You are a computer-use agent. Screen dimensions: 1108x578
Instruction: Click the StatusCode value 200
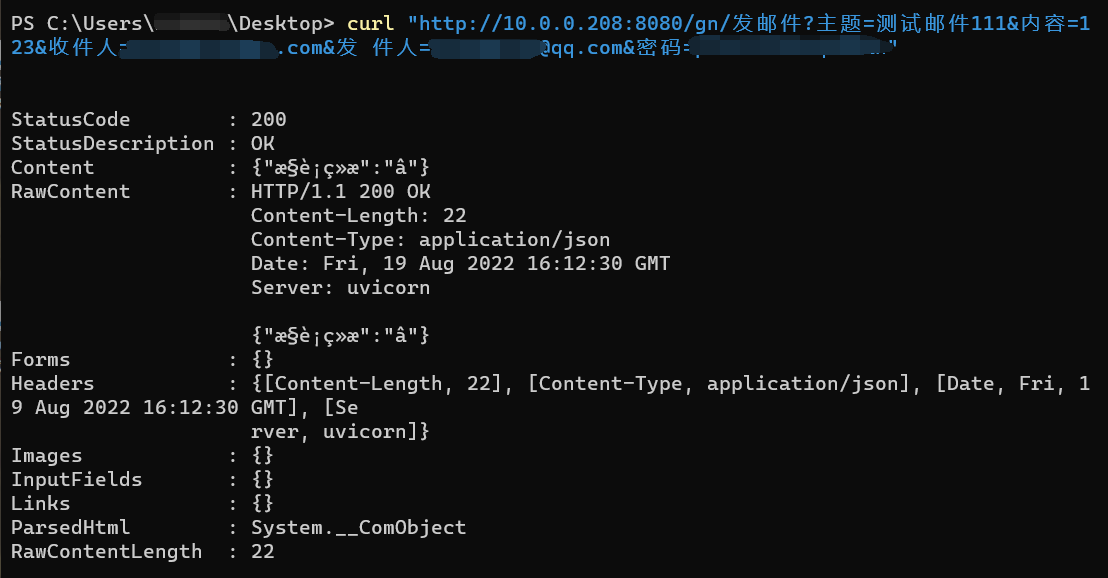[x=269, y=119]
